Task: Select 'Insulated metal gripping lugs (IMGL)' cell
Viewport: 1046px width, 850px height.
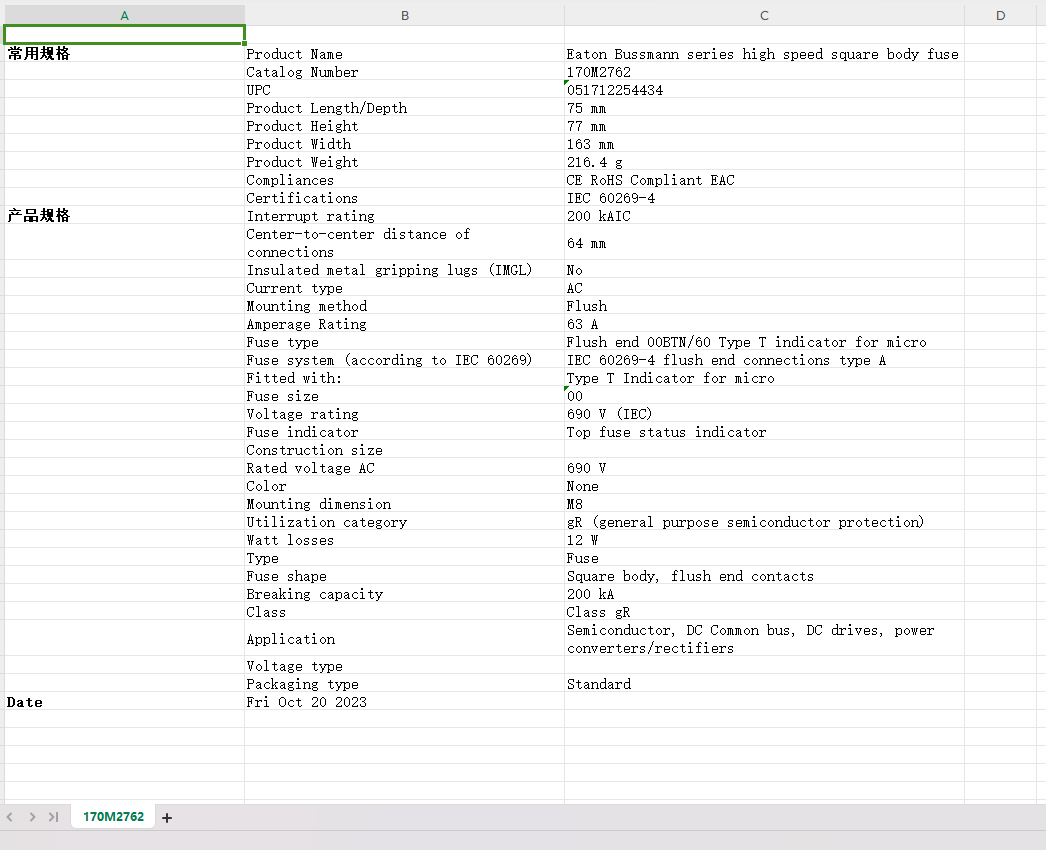Action: (x=405, y=270)
